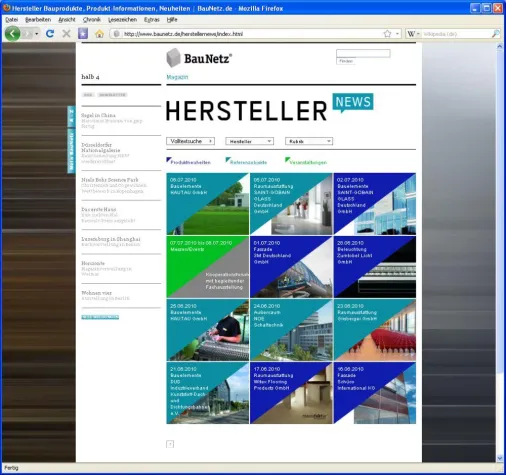Open the back/forward history dropdown arrow

(x=37, y=34)
